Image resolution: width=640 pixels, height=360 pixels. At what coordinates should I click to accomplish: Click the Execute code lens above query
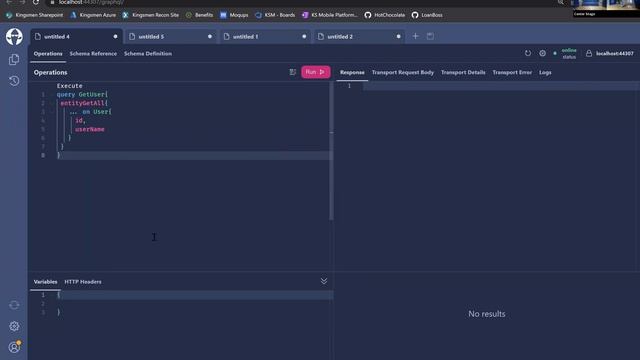[69, 86]
